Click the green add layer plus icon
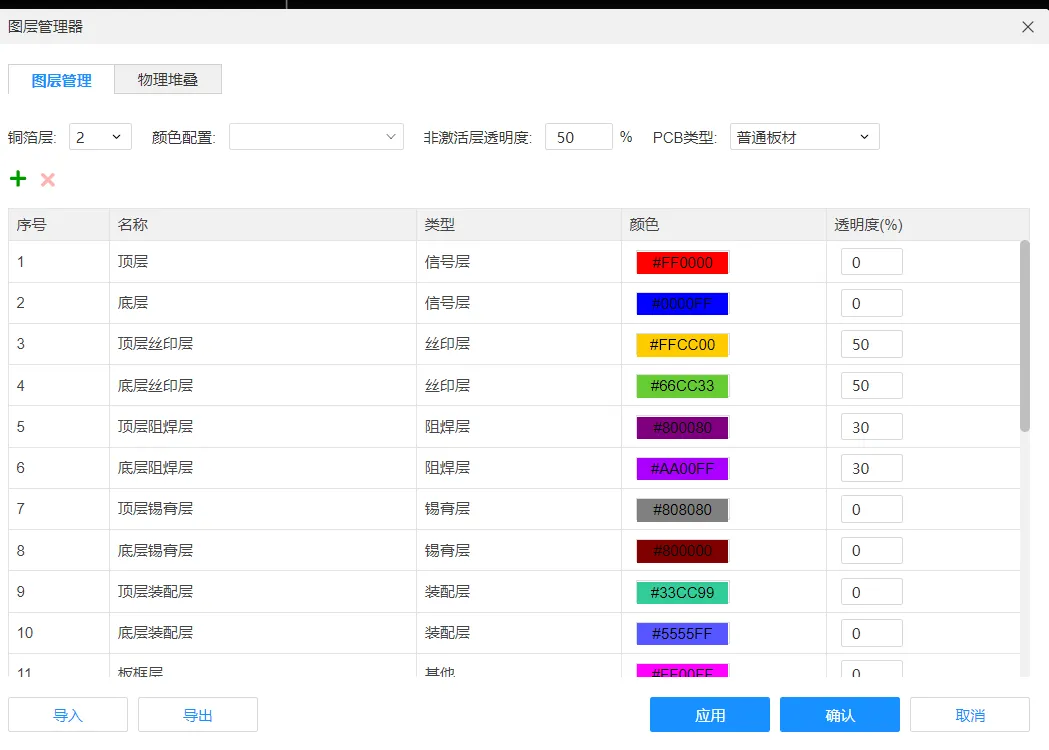 (x=18, y=179)
